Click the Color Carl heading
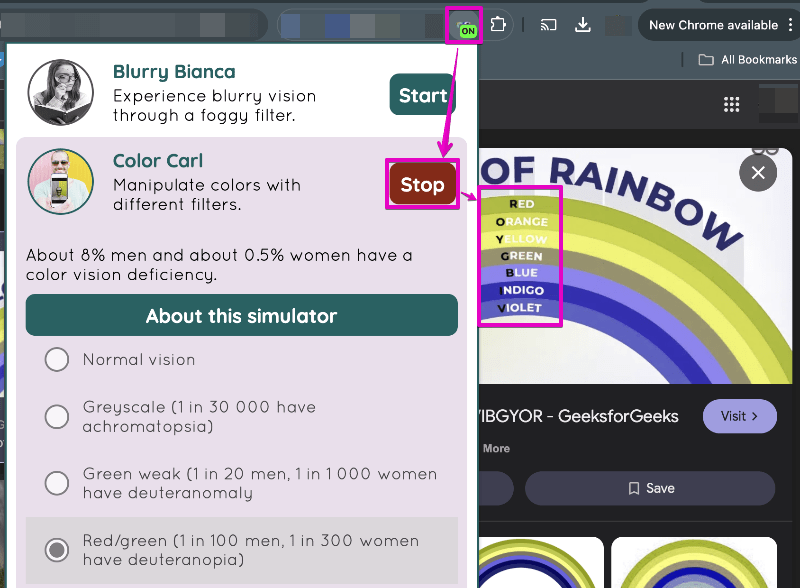Viewport: 800px width, 588px height. (158, 161)
